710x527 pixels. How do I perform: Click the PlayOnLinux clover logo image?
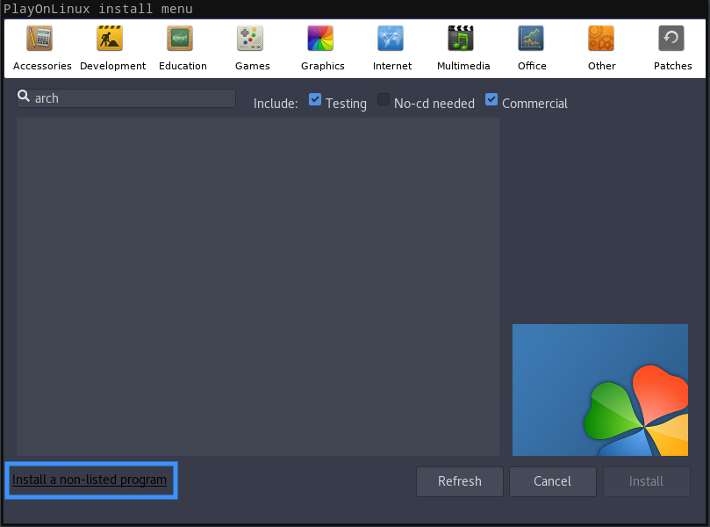600,390
